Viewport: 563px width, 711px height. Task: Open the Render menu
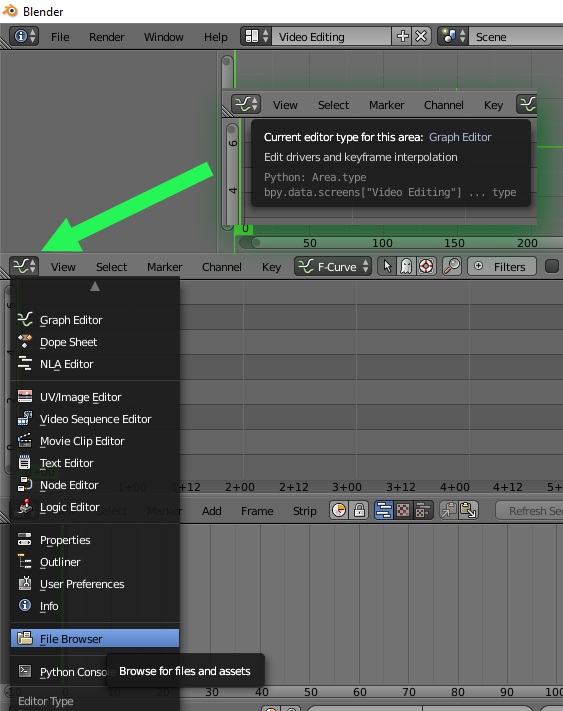(x=107, y=37)
